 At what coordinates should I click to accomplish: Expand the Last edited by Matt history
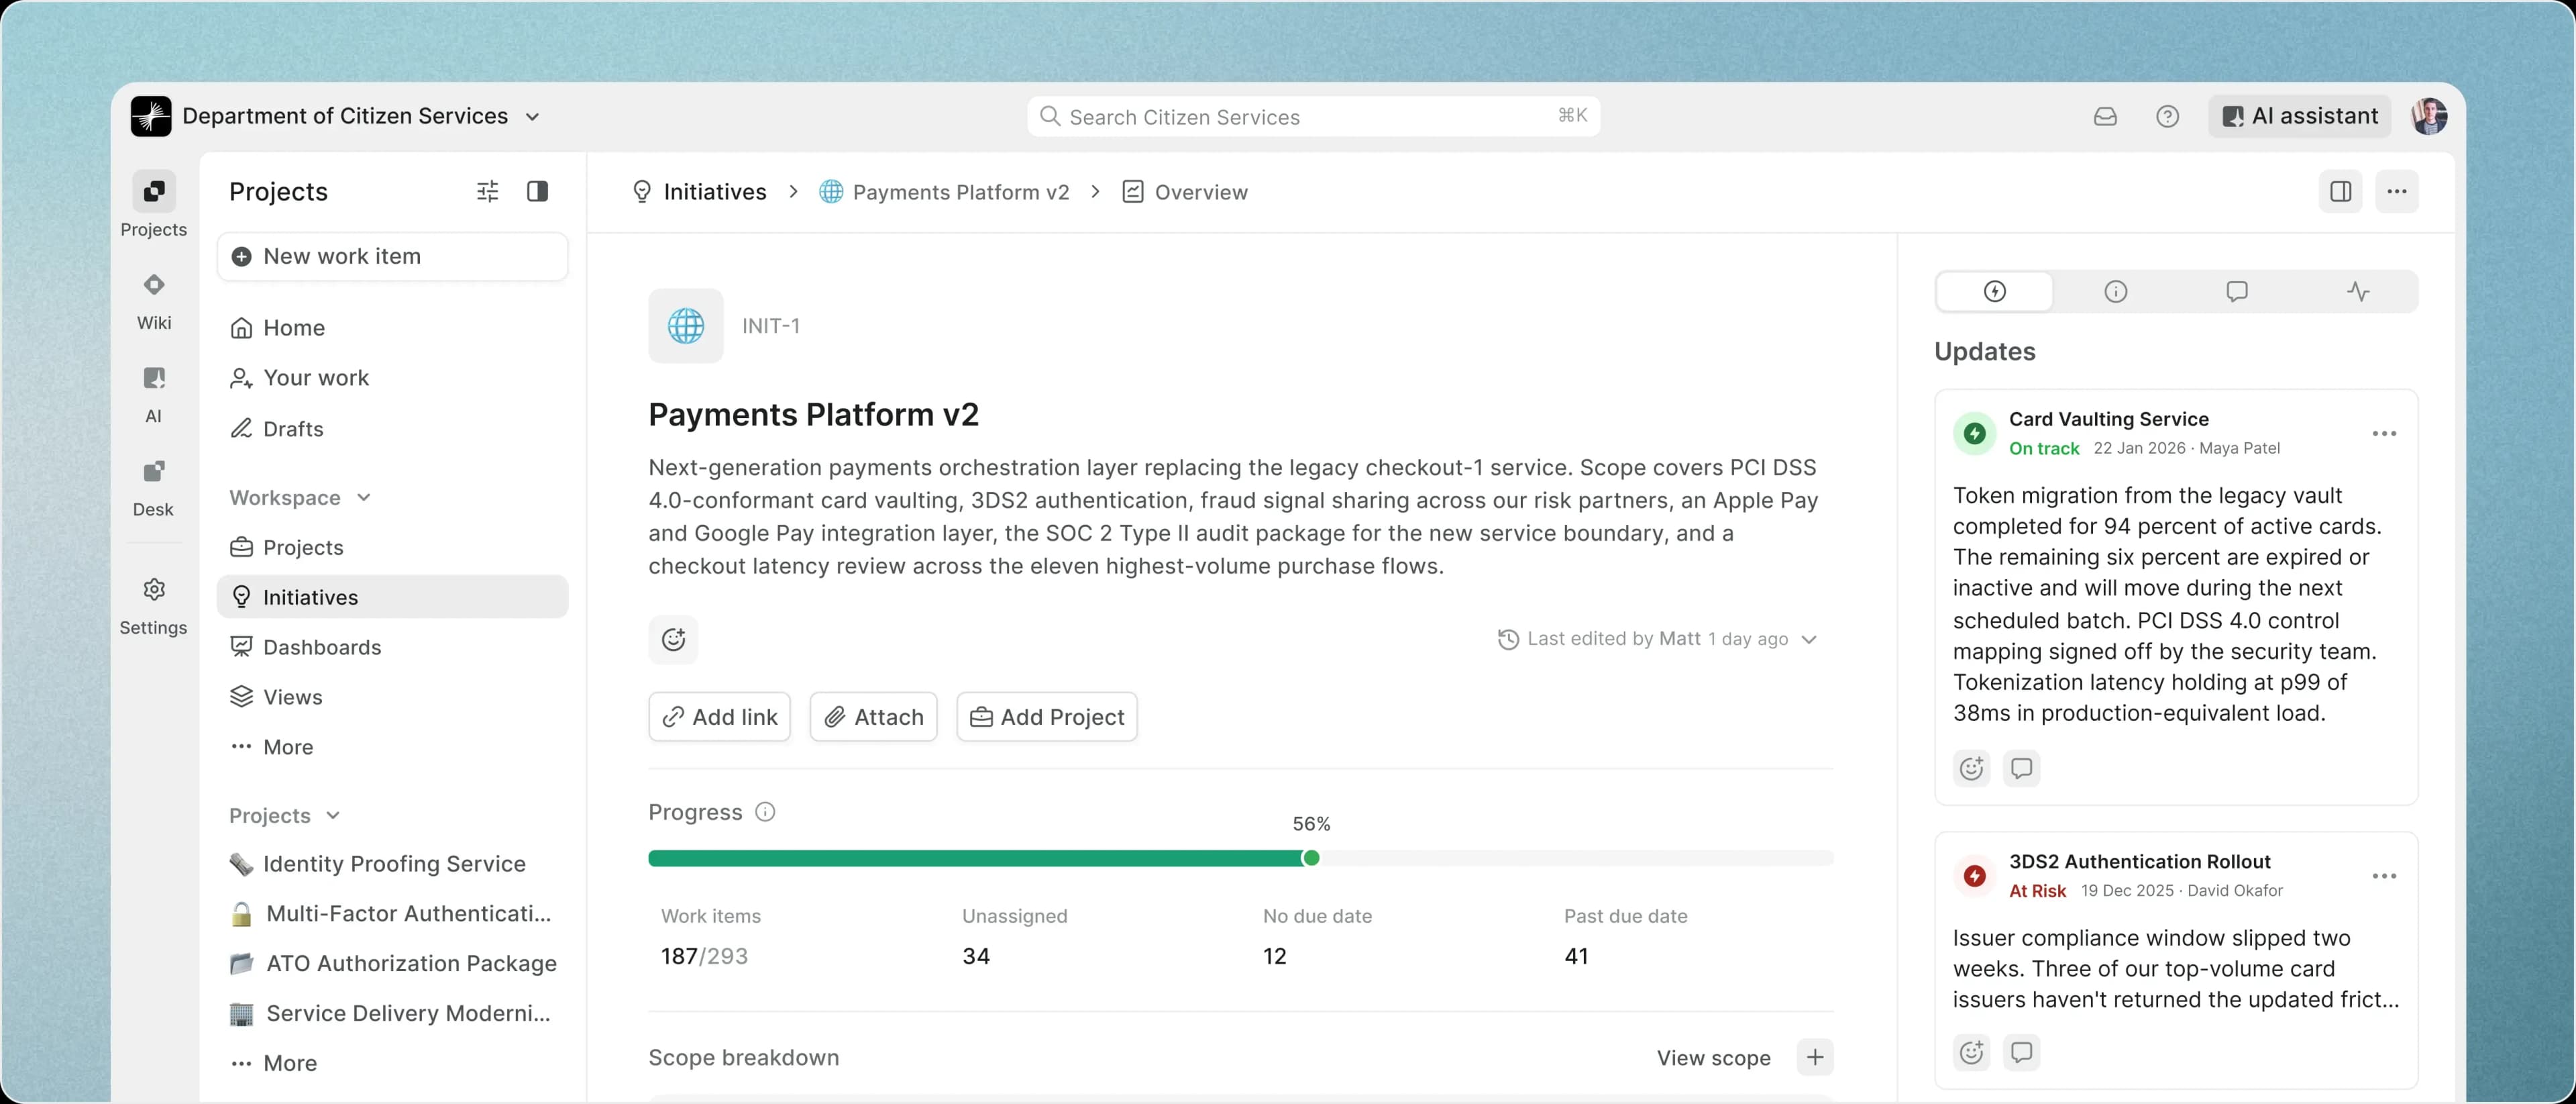1808,639
